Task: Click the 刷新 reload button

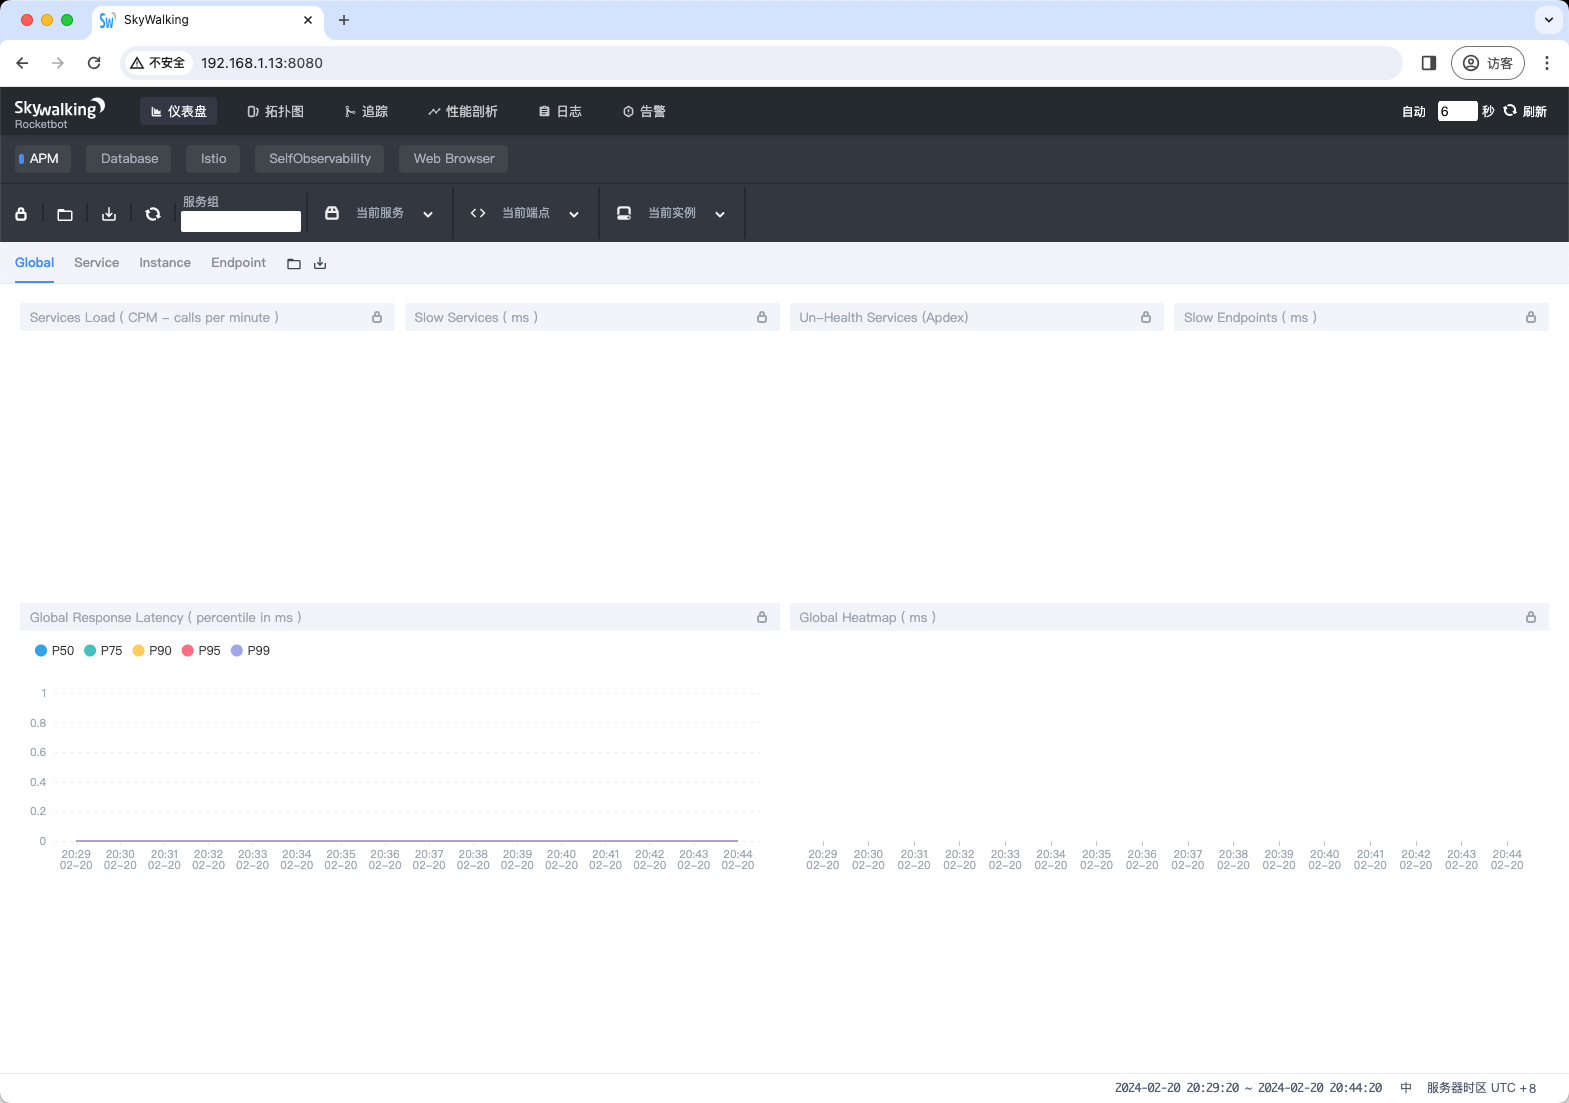Action: tap(1525, 111)
